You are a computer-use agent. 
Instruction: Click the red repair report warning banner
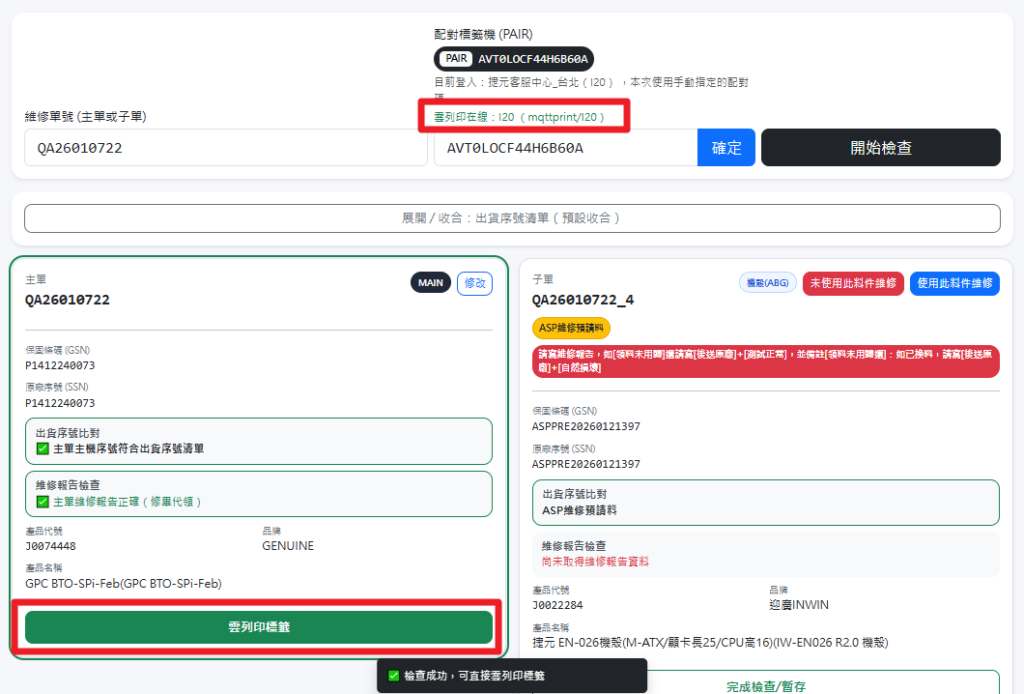coord(765,361)
